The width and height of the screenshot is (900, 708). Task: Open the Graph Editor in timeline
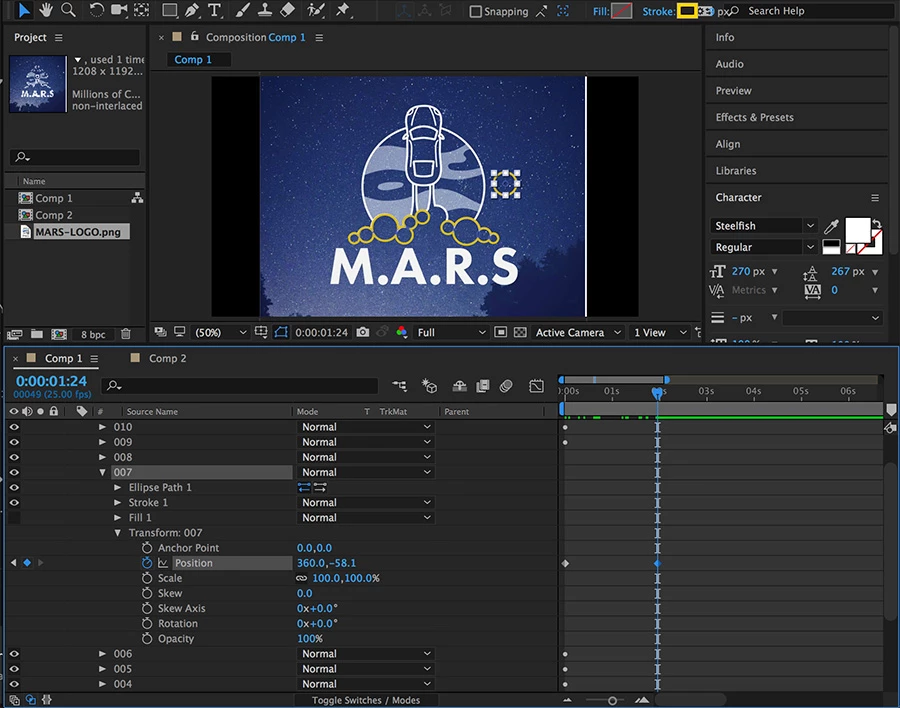(536, 386)
